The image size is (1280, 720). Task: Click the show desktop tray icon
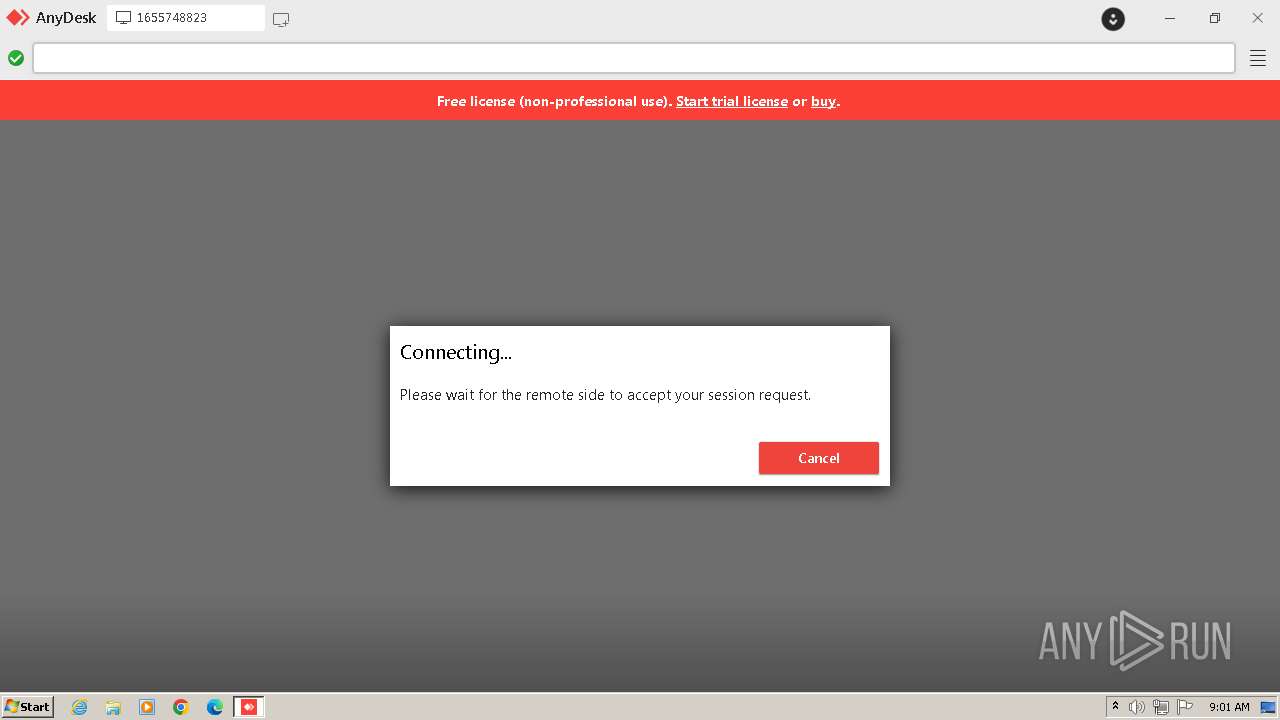click(1268, 707)
